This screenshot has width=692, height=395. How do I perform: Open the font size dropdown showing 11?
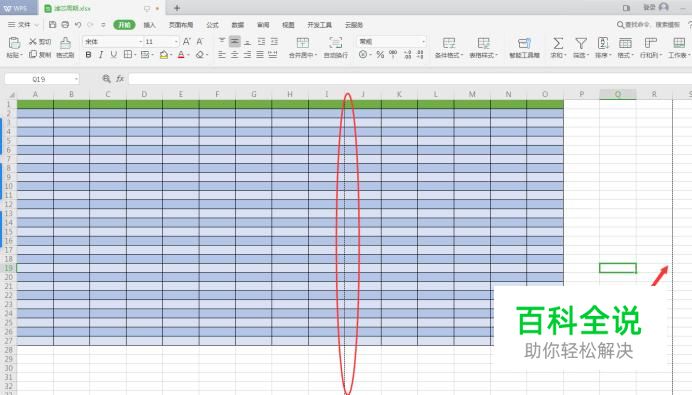tap(176, 41)
